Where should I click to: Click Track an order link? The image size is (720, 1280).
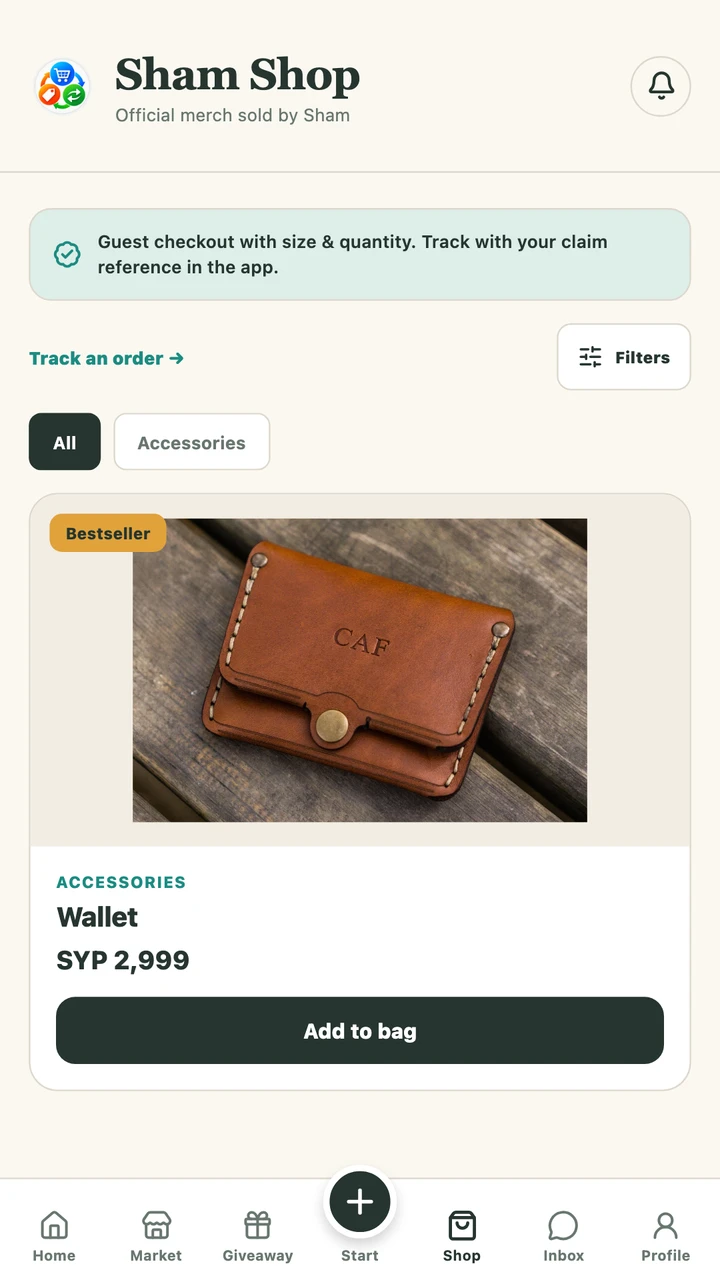[107, 358]
